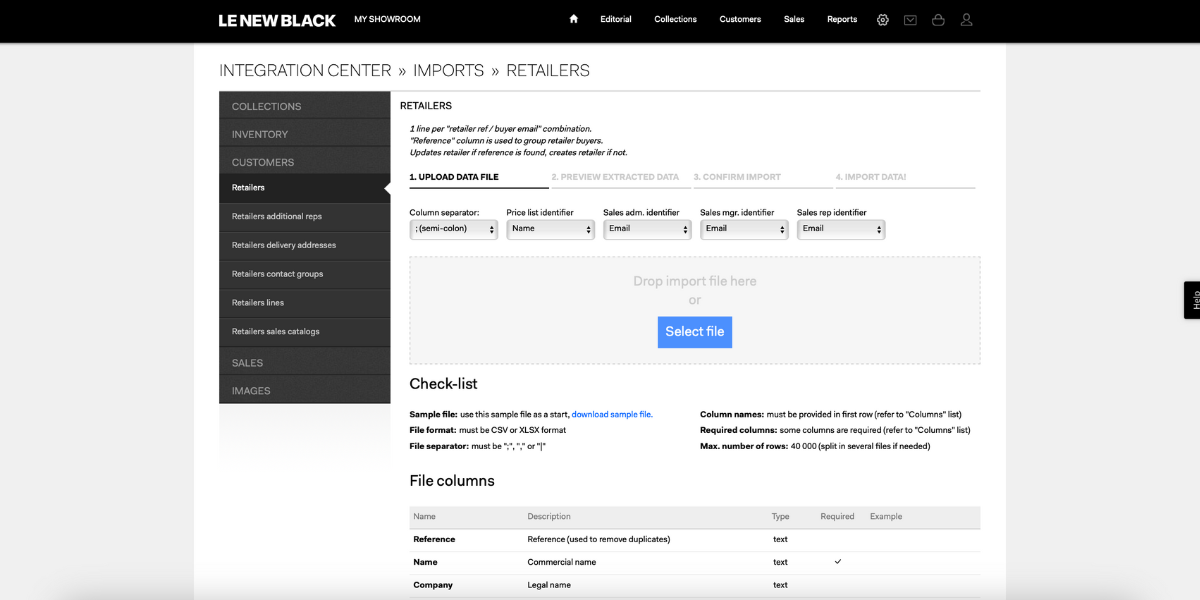Screen dimensions: 1200x600
Task: Open the Sales mgr. identifier dropdown
Action: pyautogui.click(x=744, y=229)
